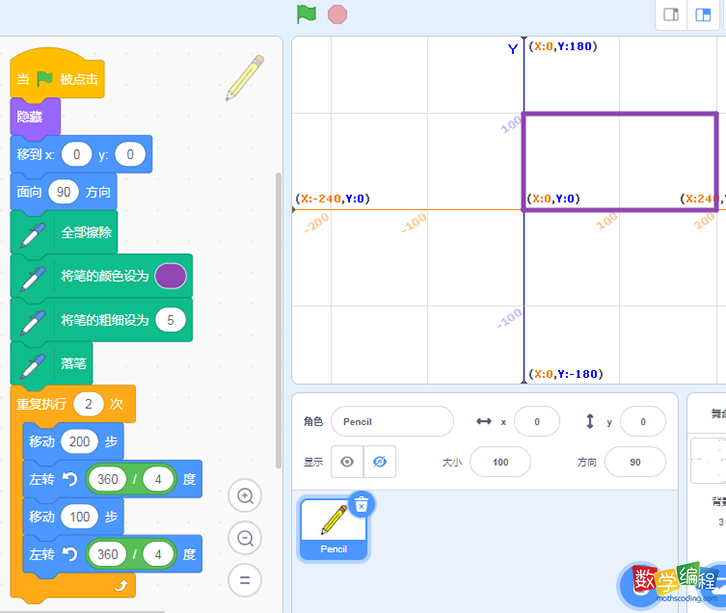726x613 pixels.
Task: Click the green flag to run
Action: 306,14
